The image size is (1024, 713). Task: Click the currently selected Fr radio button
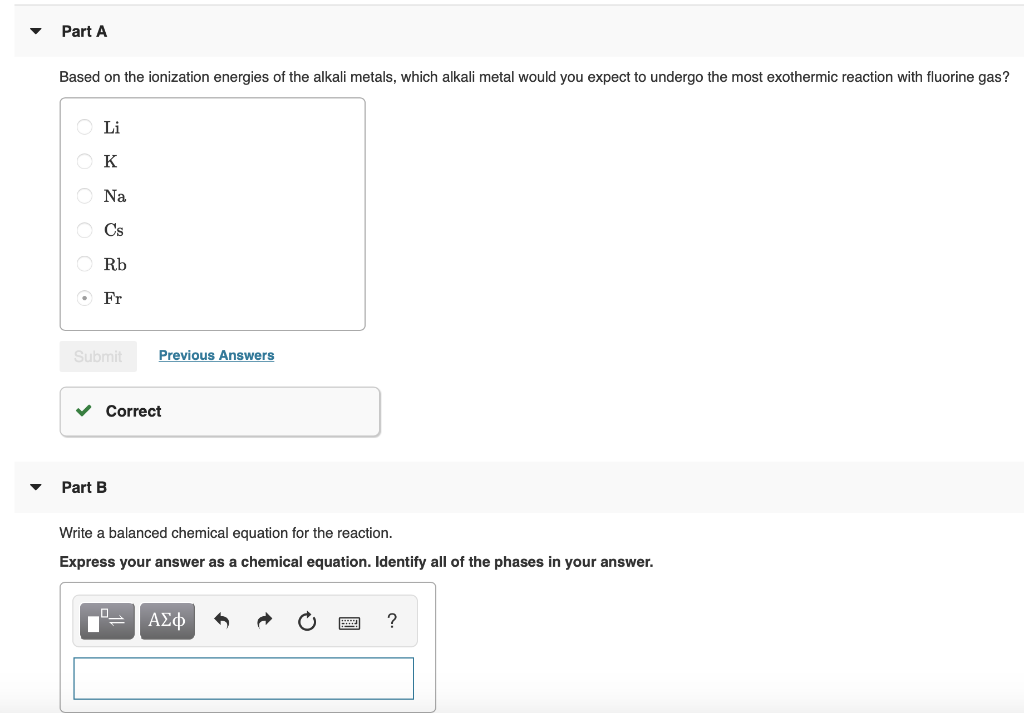click(85, 297)
